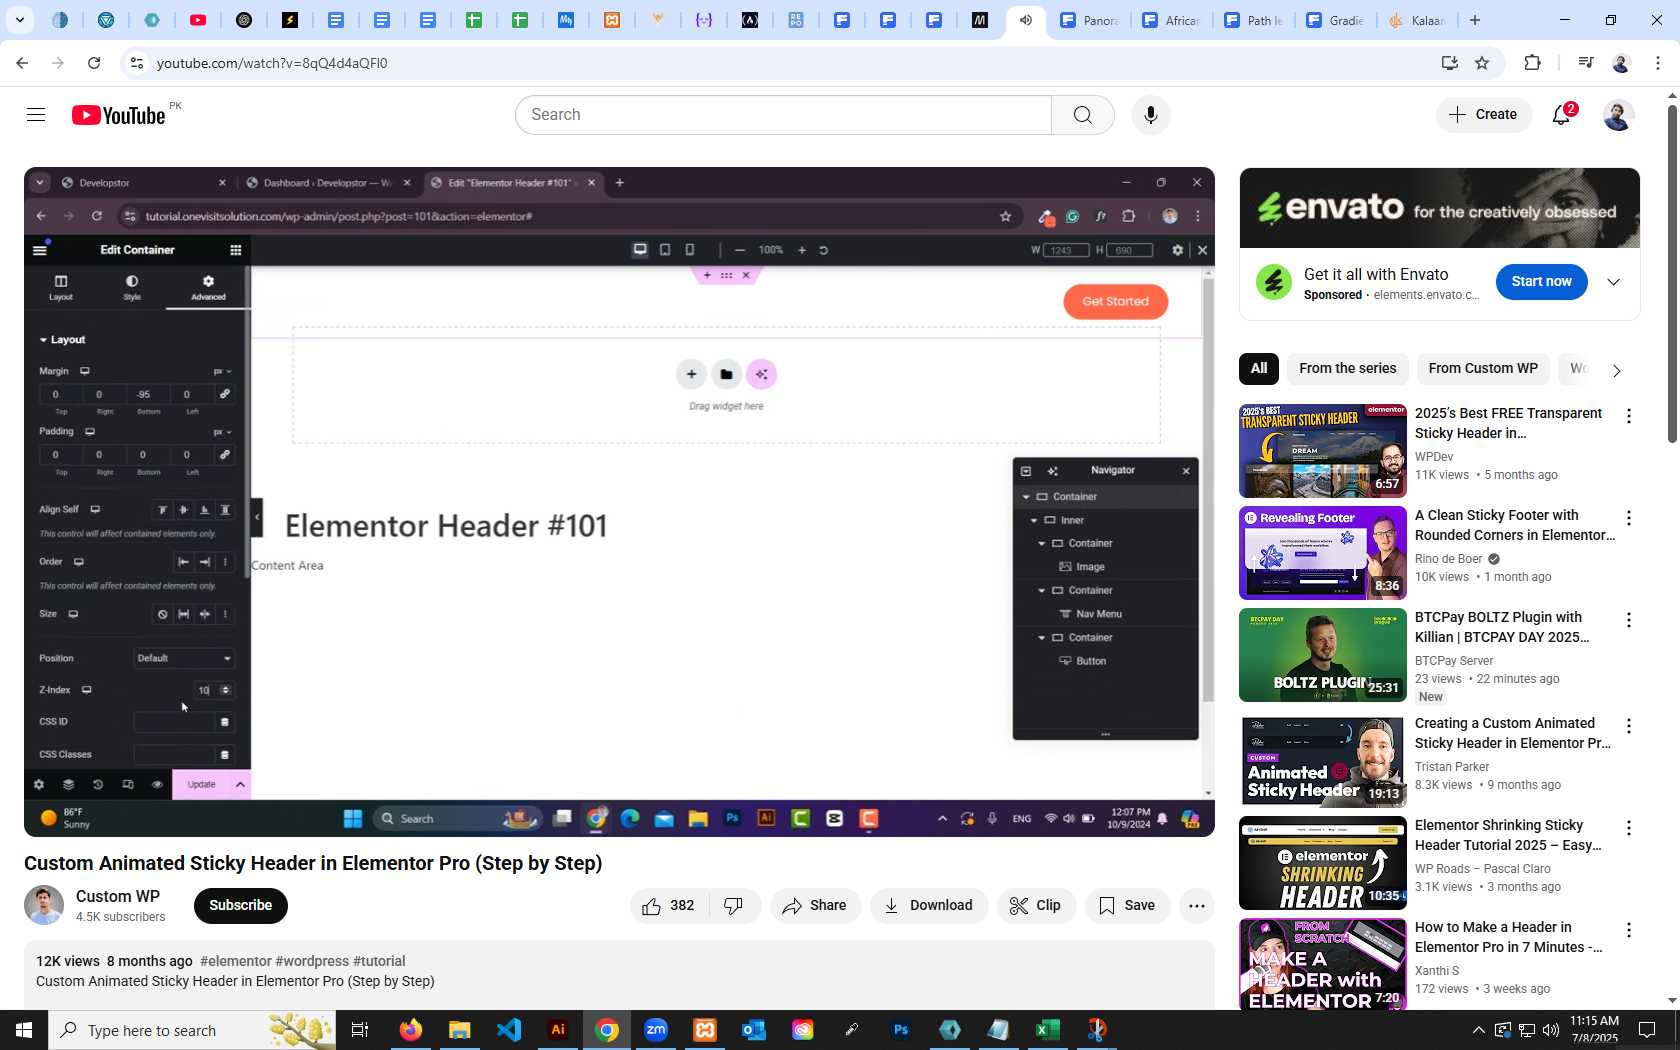
Task: Open Transparent Sticky Header video thumbnail
Action: tap(1322, 451)
